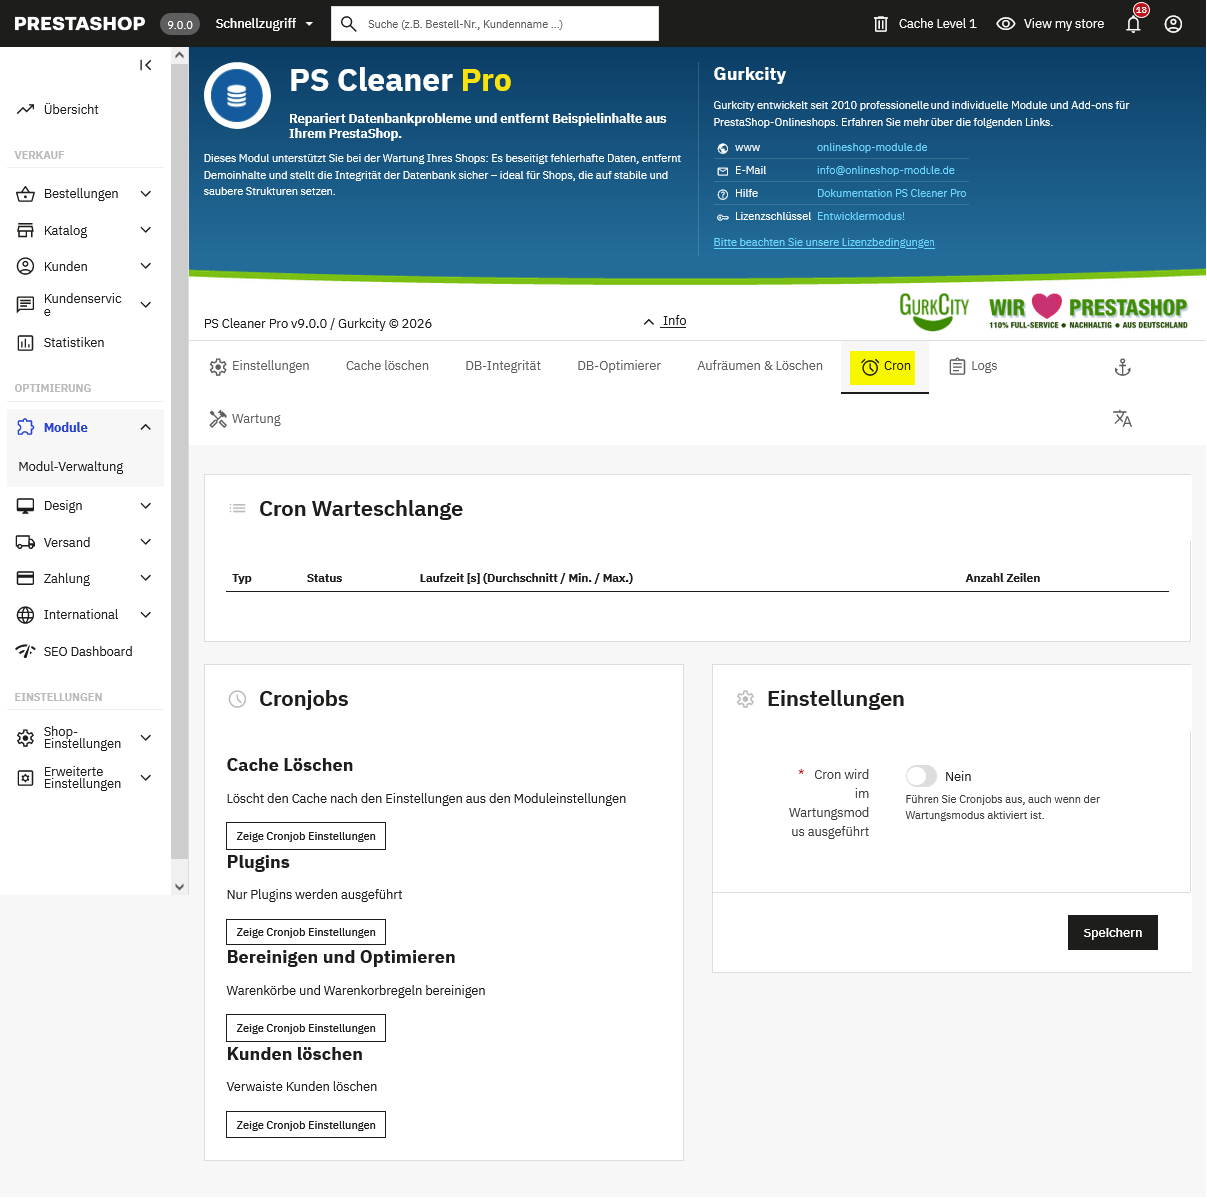Click the sidebar scroll up arrow

(180, 57)
